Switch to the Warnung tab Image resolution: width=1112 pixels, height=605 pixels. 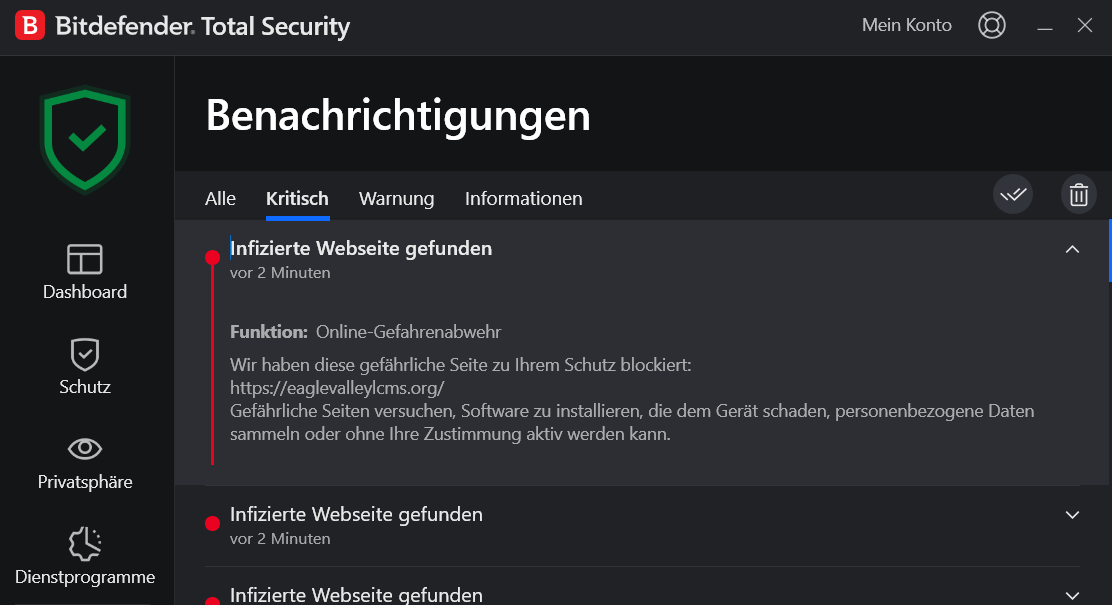coord(396,199)
